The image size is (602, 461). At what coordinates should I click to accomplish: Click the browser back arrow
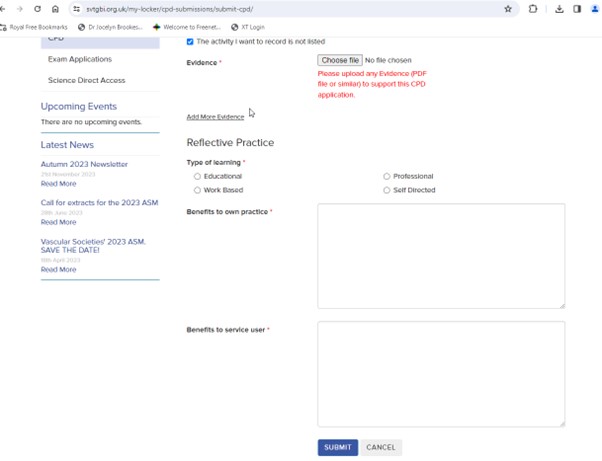tap(5, 9)
